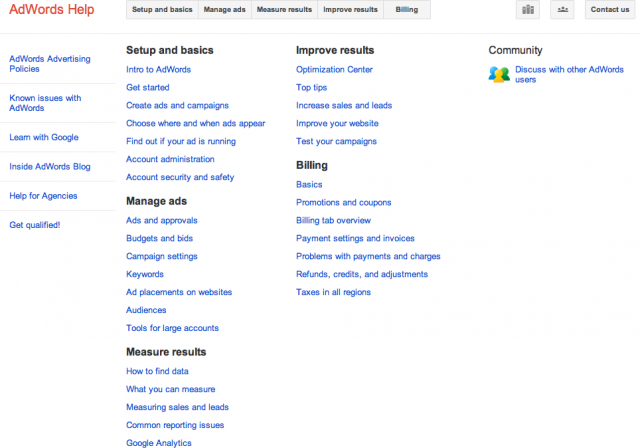Image resolution: width=640 pixels, height=448 pixels.
Task: Open Choose where and when ads appear
Action: click(196, 123)
